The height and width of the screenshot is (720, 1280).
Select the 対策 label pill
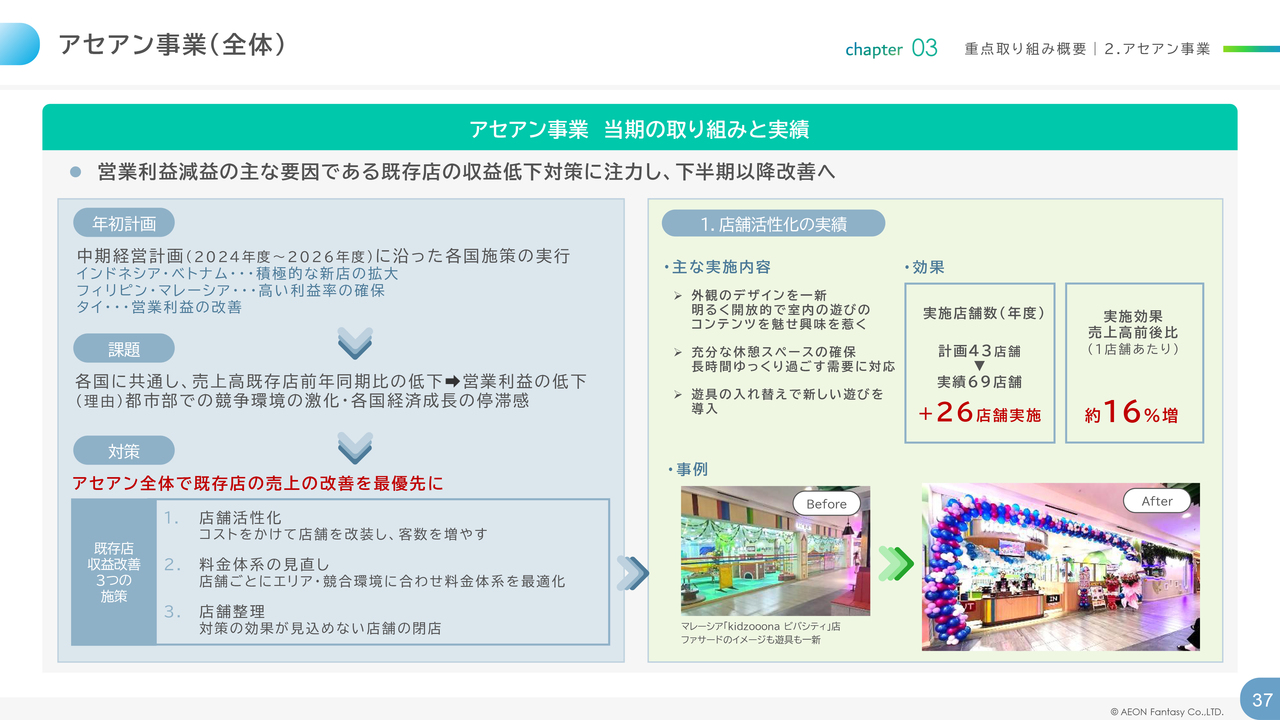pyautogui.click(x=123, y=451)
